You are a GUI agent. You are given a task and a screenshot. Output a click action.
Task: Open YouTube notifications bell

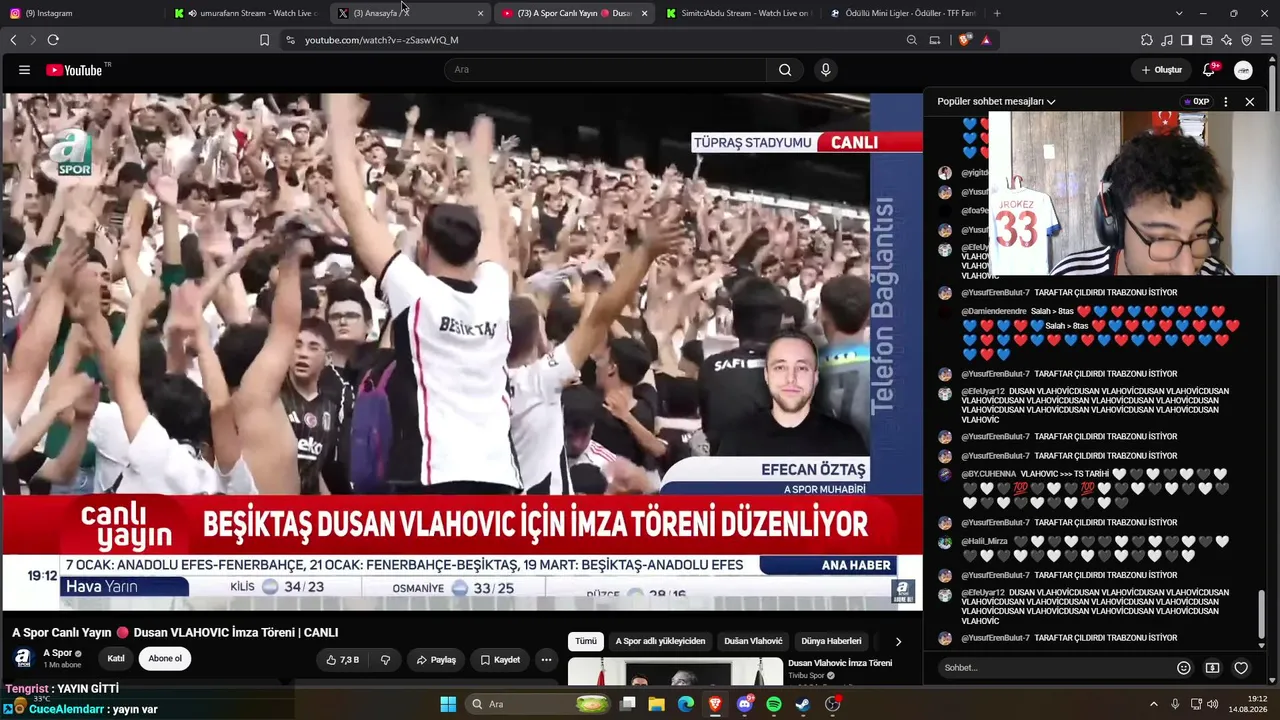pos(1209,69)
